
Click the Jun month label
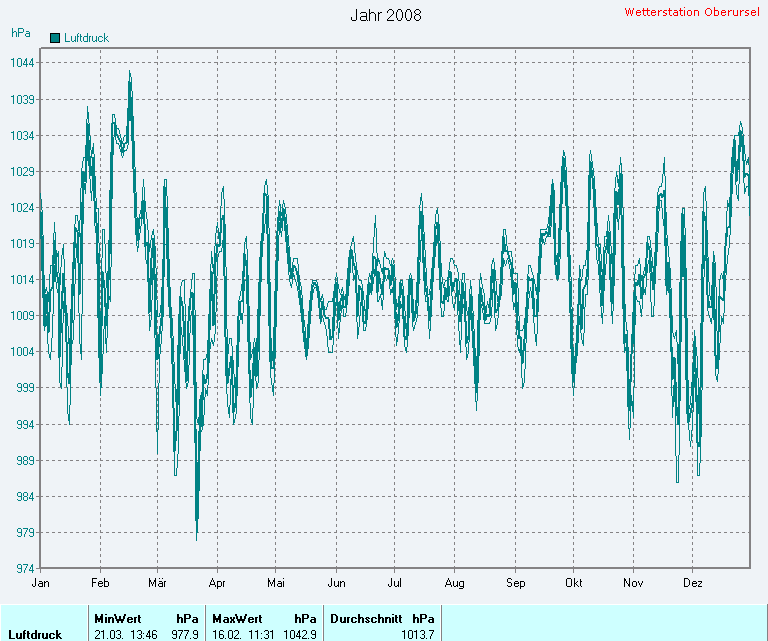(336, 583)
